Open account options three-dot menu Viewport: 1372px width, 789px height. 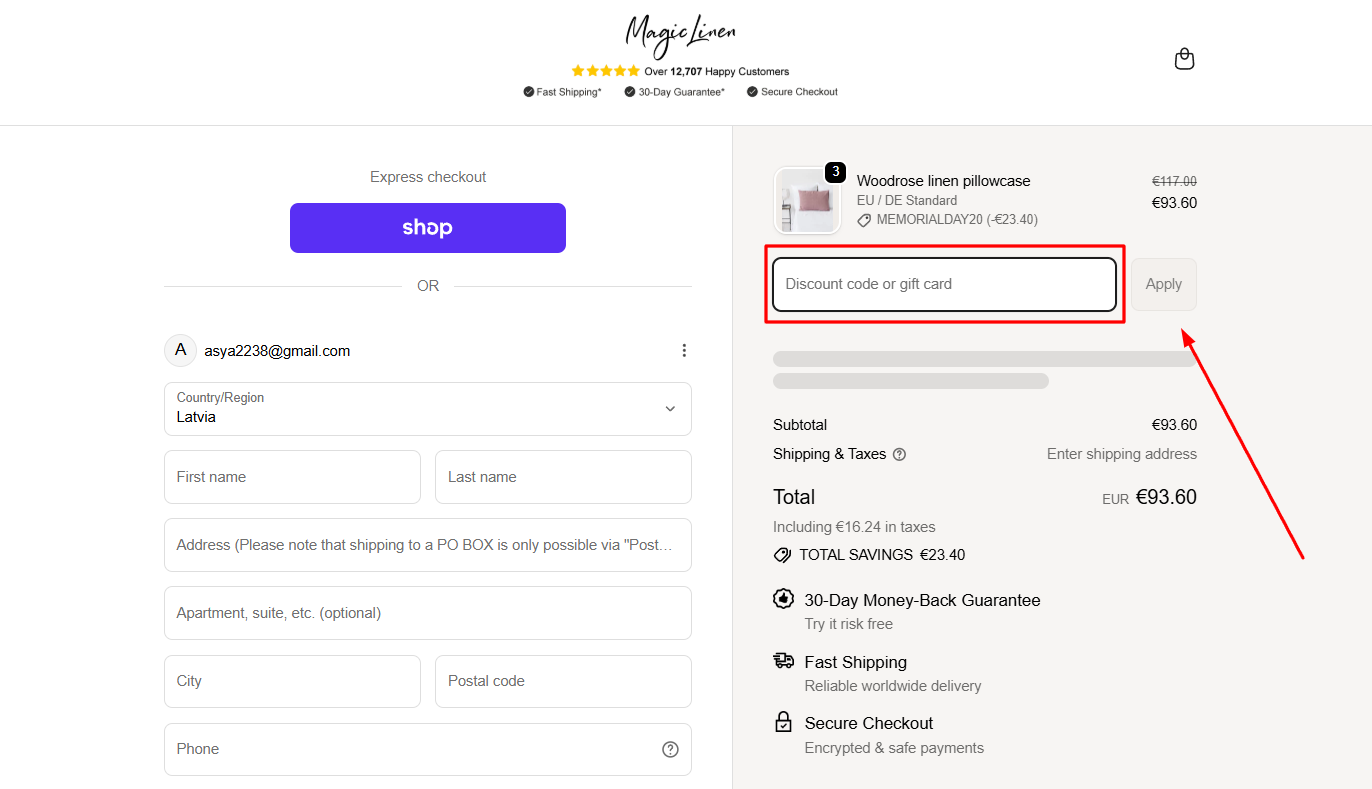[x=684, y=350]
